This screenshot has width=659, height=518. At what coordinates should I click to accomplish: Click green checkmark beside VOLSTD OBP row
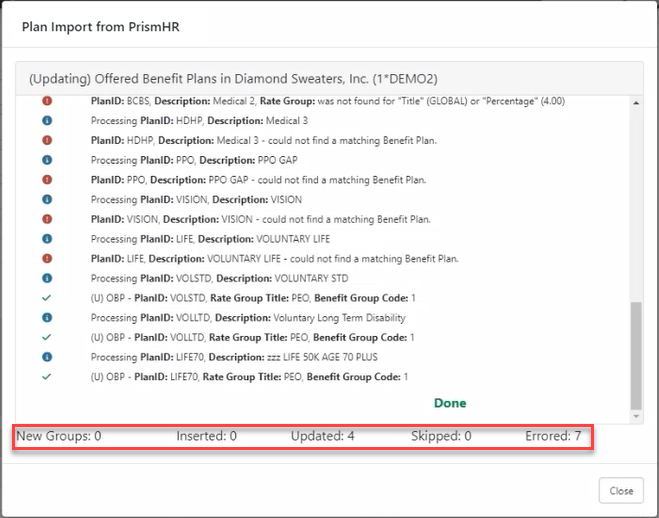click(47, 298)
